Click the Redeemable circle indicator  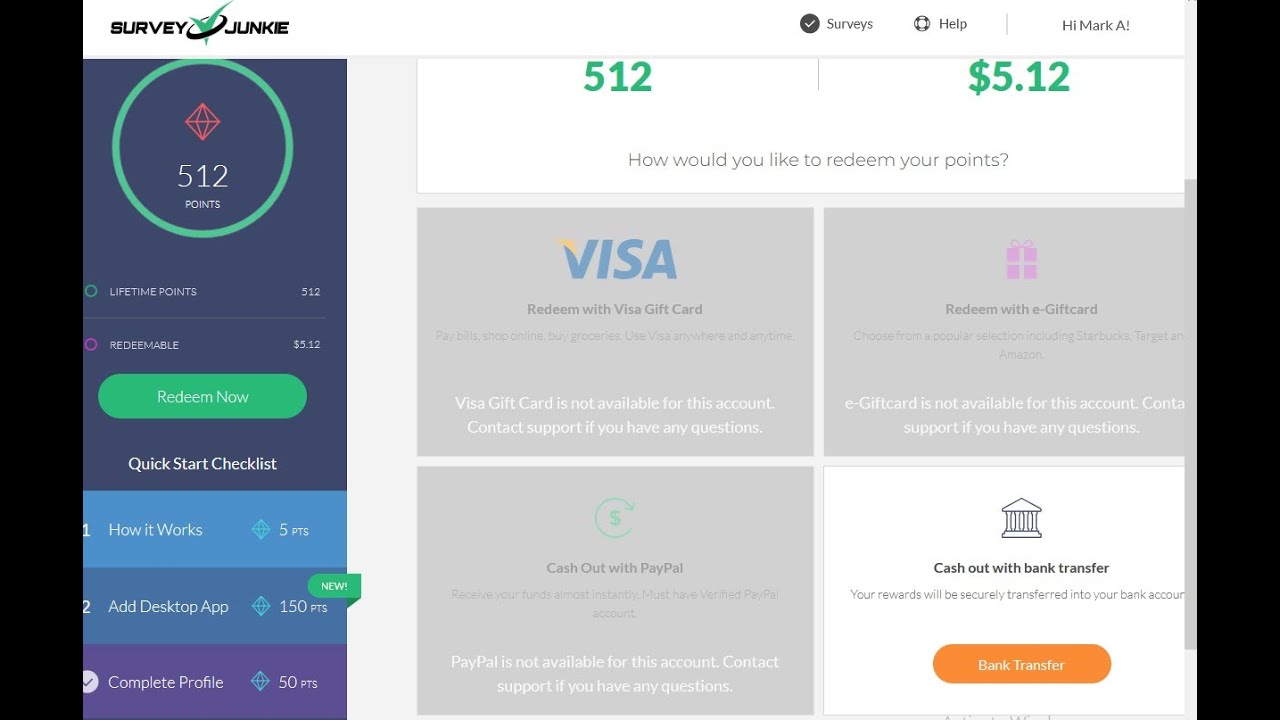[91, 344]
